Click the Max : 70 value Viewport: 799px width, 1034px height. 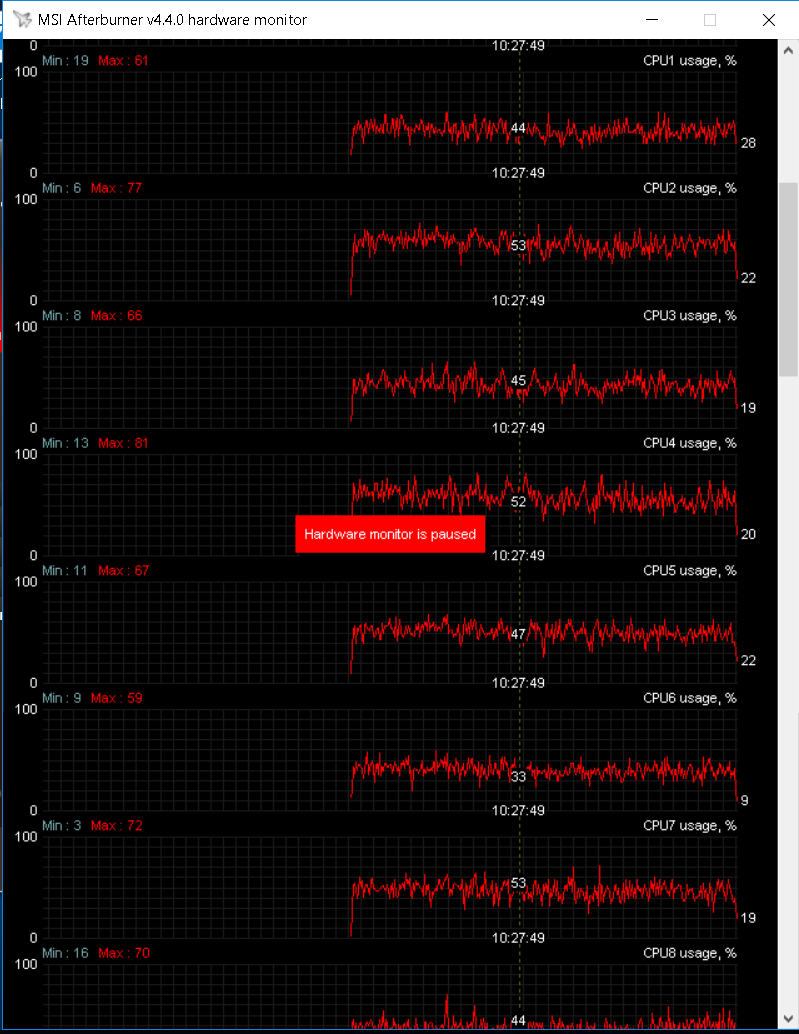[x=123, y=953]
